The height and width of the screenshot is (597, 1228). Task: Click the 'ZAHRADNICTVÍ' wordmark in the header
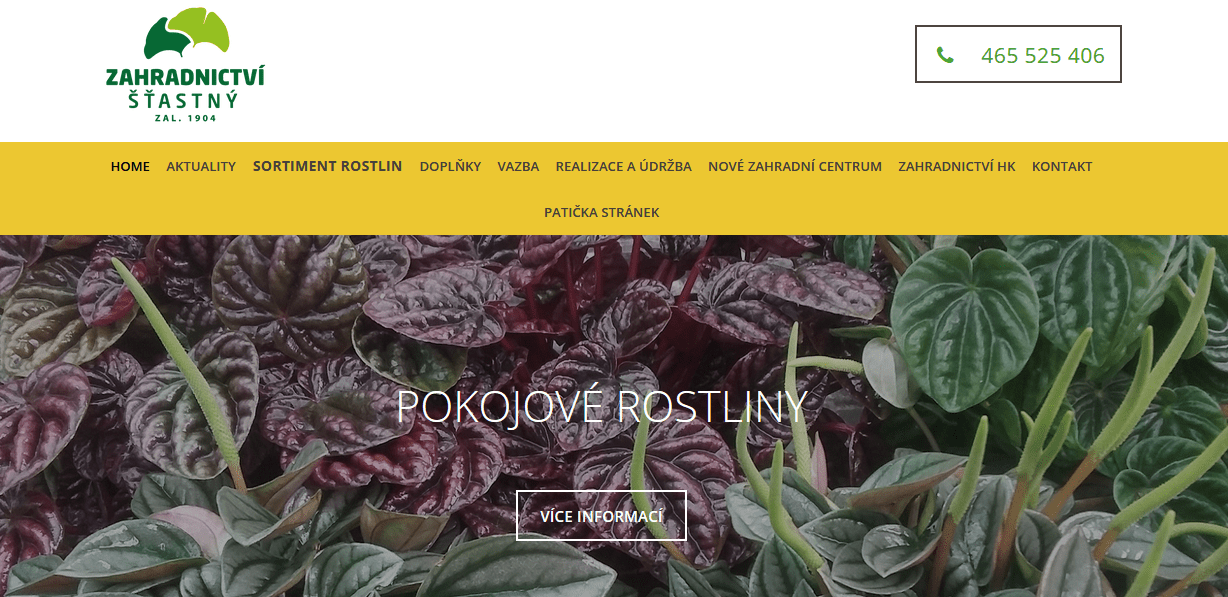[x=185, y=77]
